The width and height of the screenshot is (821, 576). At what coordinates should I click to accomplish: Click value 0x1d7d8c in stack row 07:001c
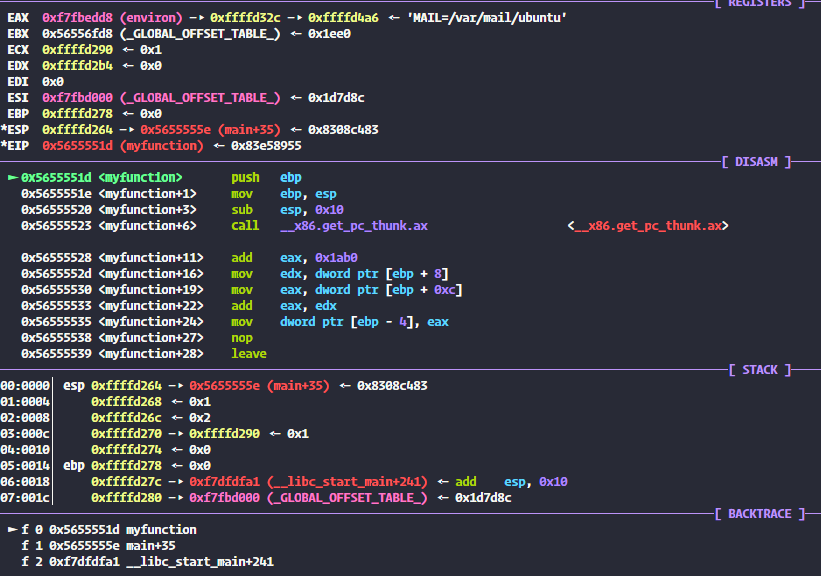[x=483, y=499]
